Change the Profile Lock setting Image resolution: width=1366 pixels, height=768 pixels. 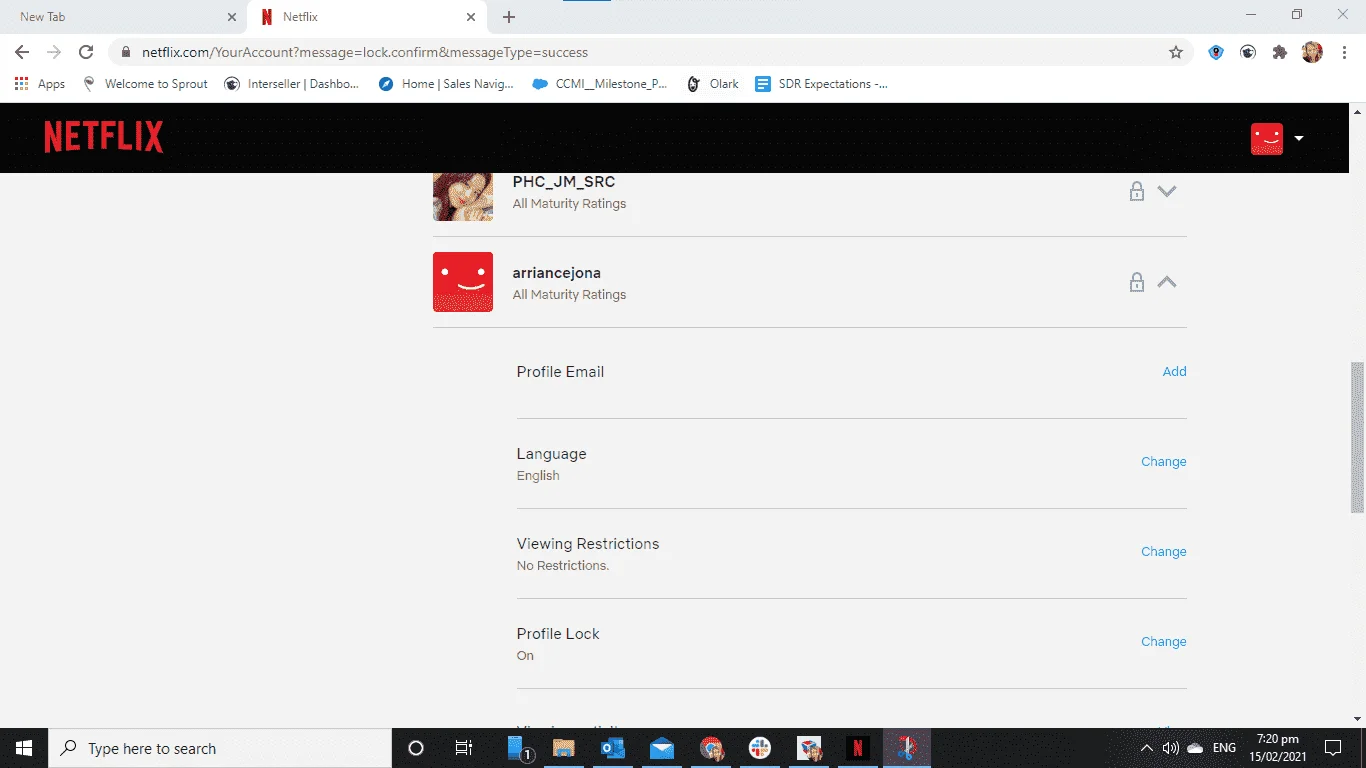1164,641
